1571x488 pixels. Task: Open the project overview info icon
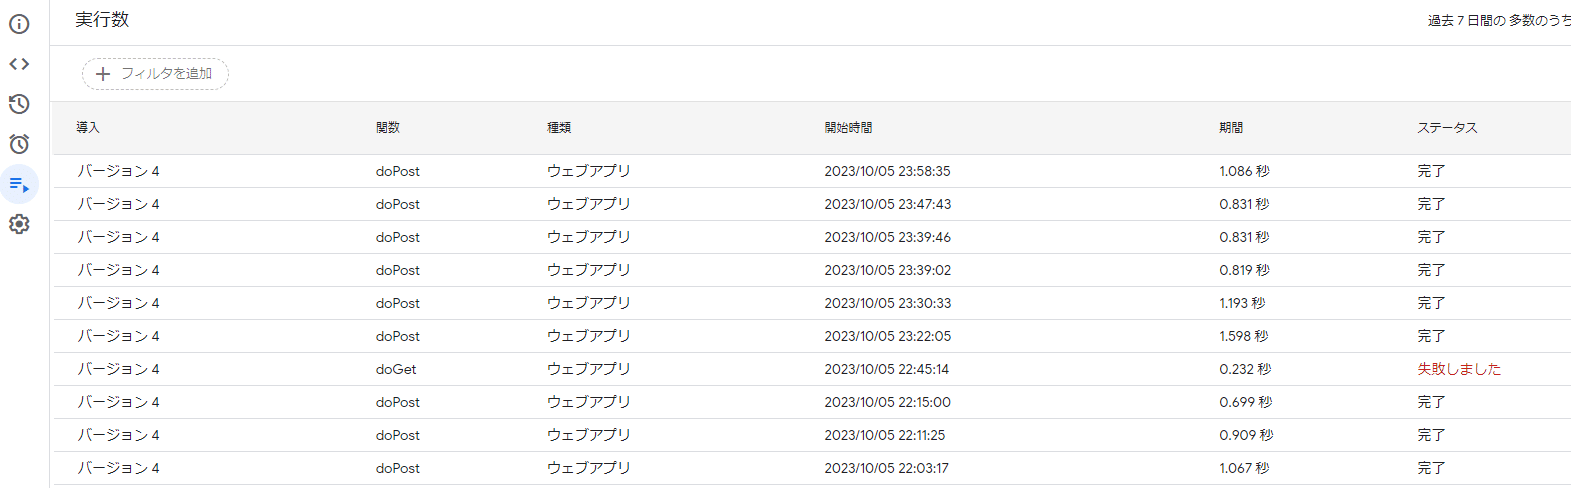coord(19,24)
